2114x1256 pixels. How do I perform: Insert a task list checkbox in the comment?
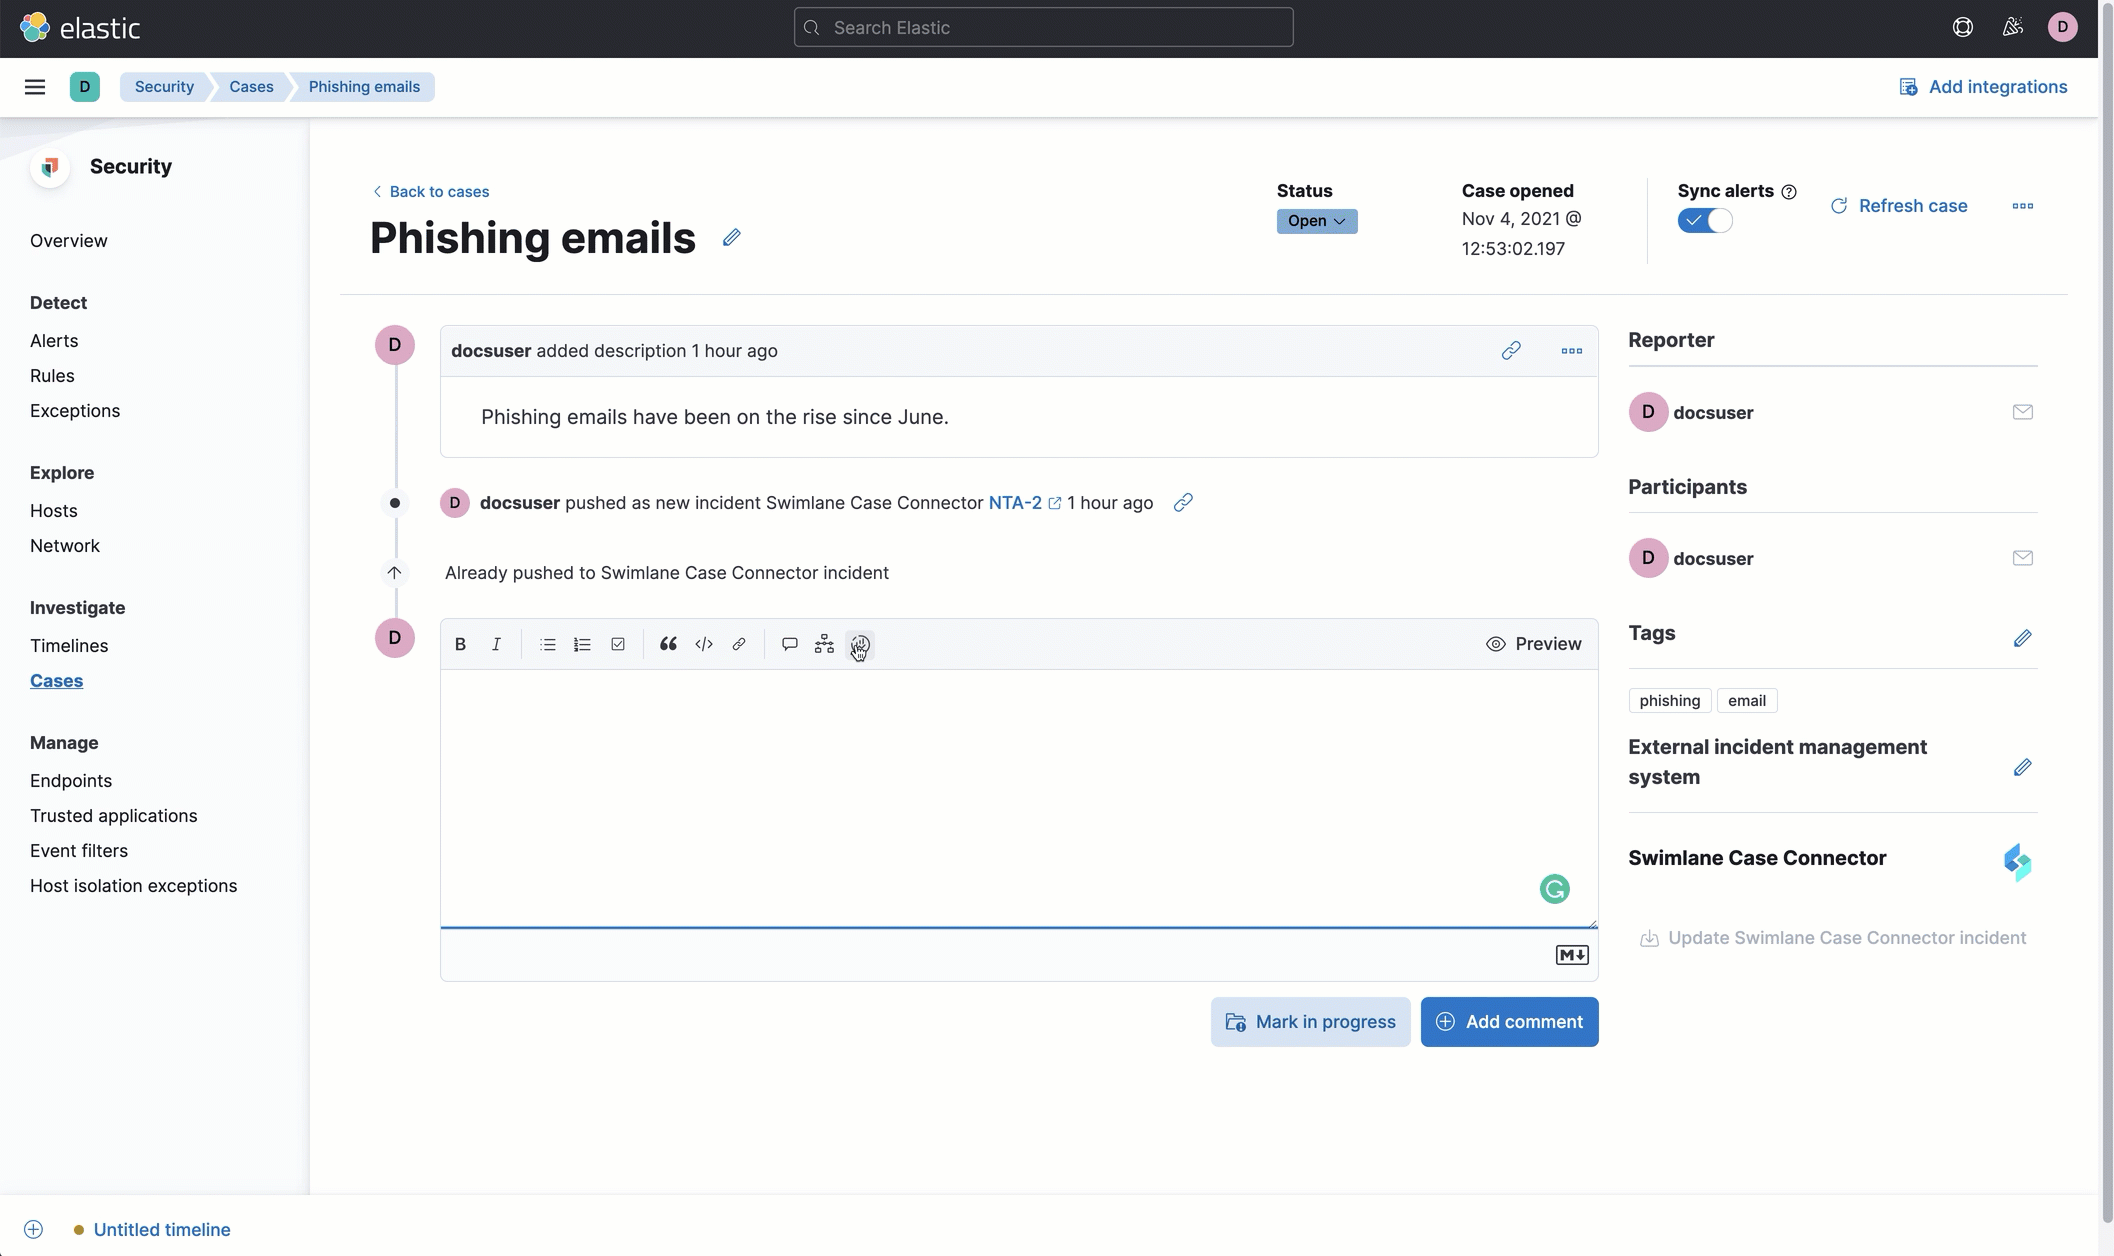pyautogui.click(x=617, y=643)
